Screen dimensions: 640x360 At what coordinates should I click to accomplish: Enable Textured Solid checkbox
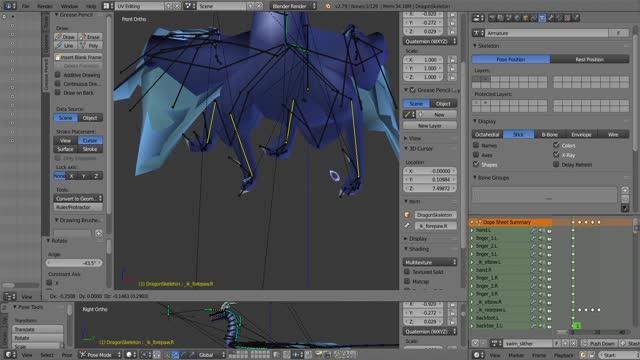[x=407, y=271]
